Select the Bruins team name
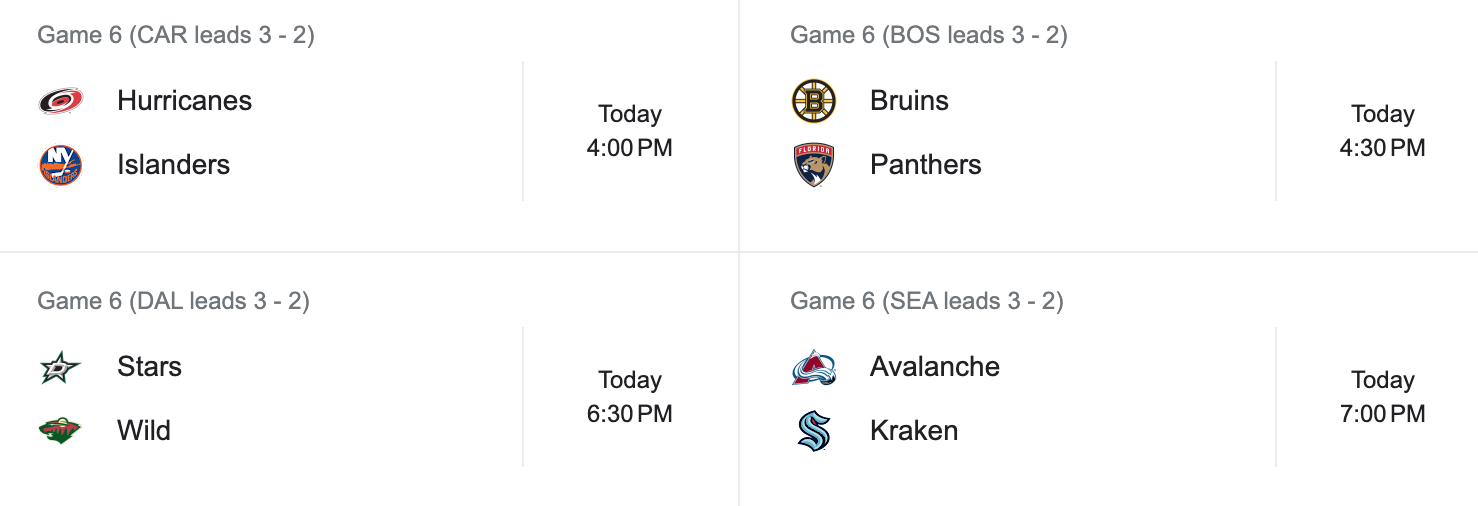The width and height of the screenshot is (1478, 506). 909,101
